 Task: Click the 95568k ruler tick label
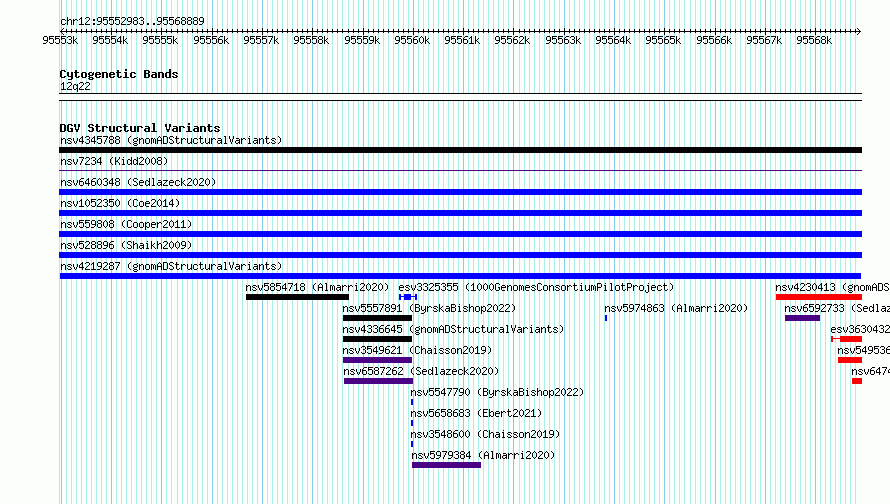click(x=814, y=40)
